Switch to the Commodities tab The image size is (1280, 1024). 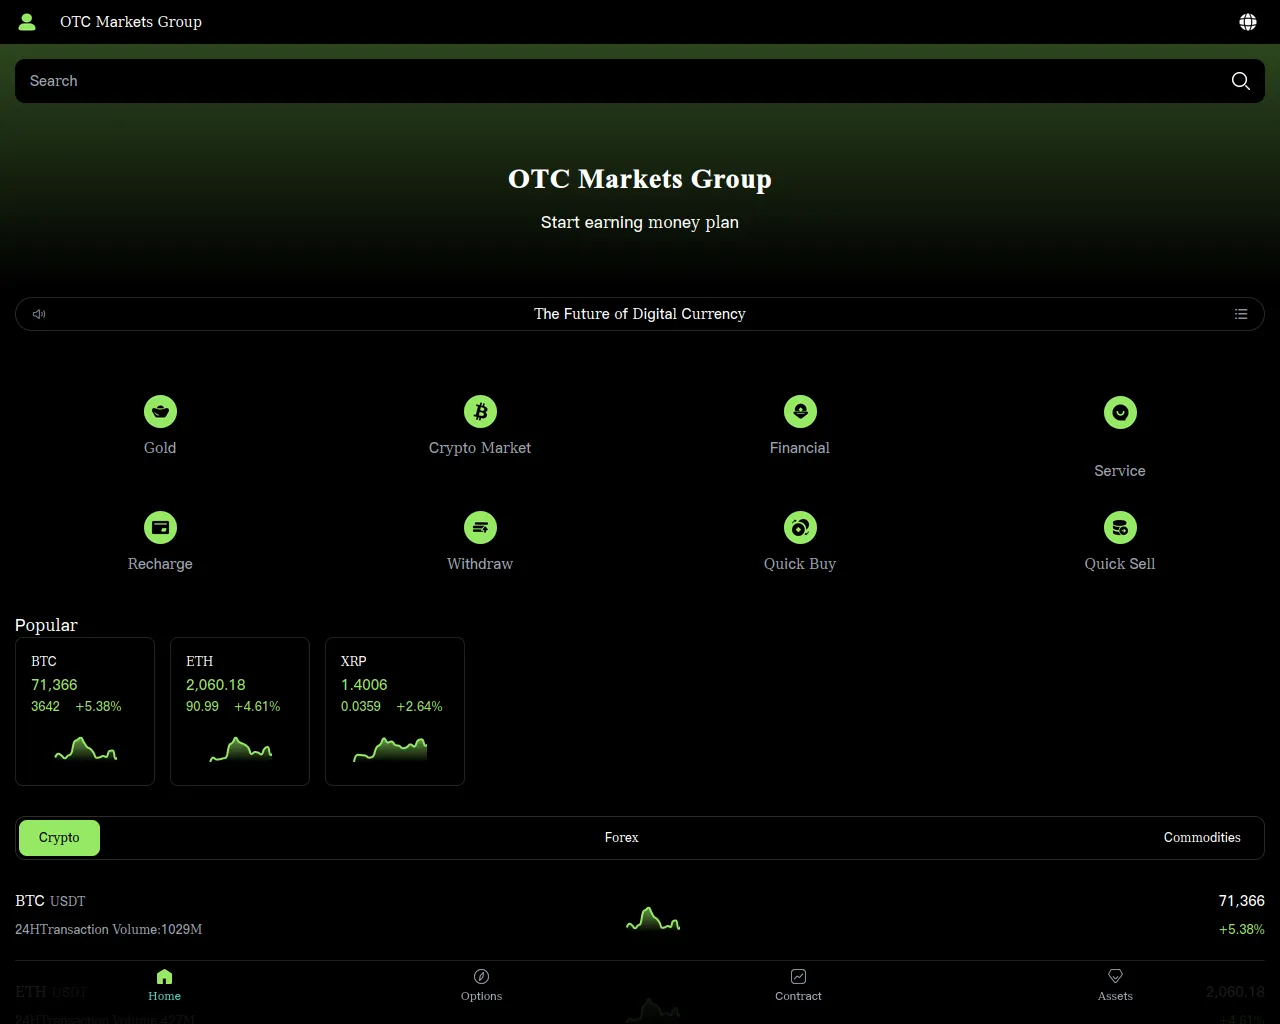point(1201,838)
